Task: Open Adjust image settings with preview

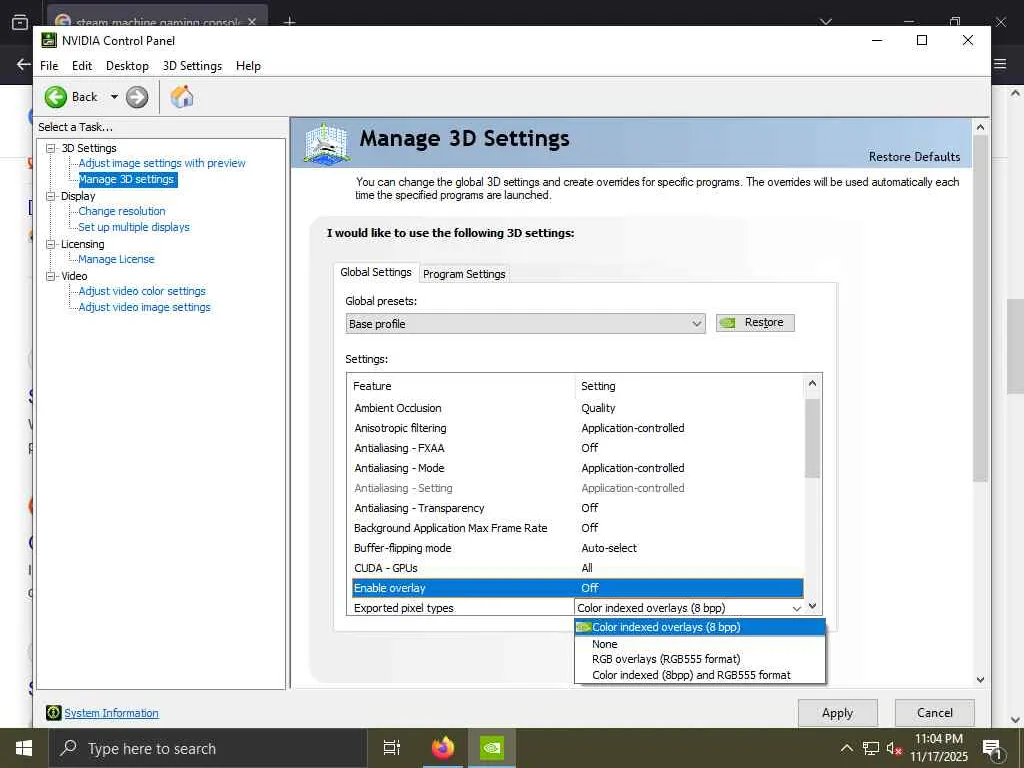Action: click(162, 163)
